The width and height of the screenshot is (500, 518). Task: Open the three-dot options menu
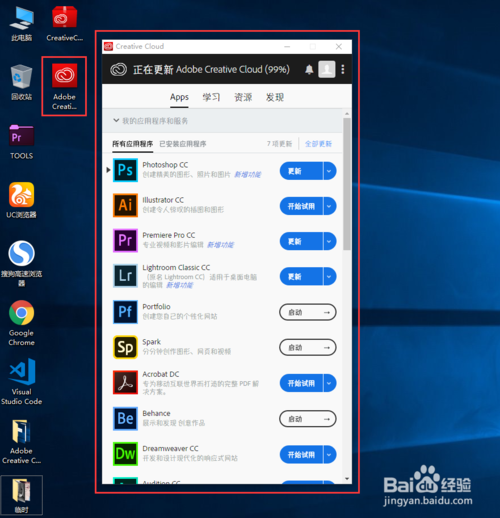pyautogui.click(x=343, y=69)
